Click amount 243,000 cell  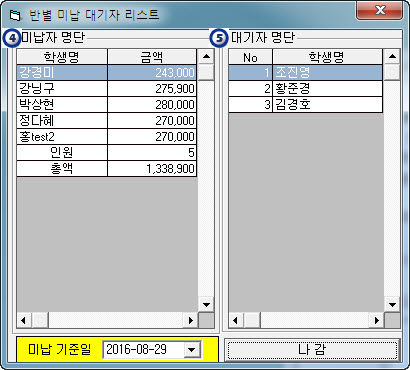tap(152, 72)
